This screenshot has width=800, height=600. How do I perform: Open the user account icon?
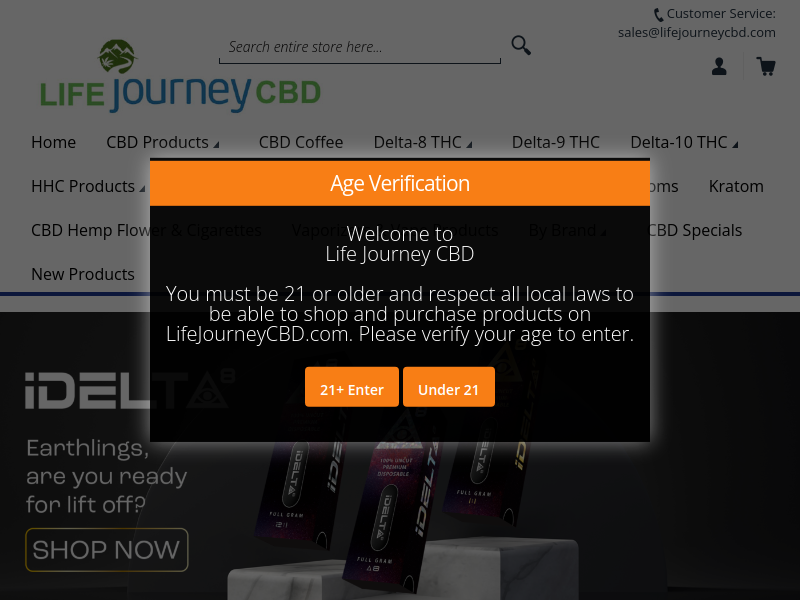[x=719, y=66]
